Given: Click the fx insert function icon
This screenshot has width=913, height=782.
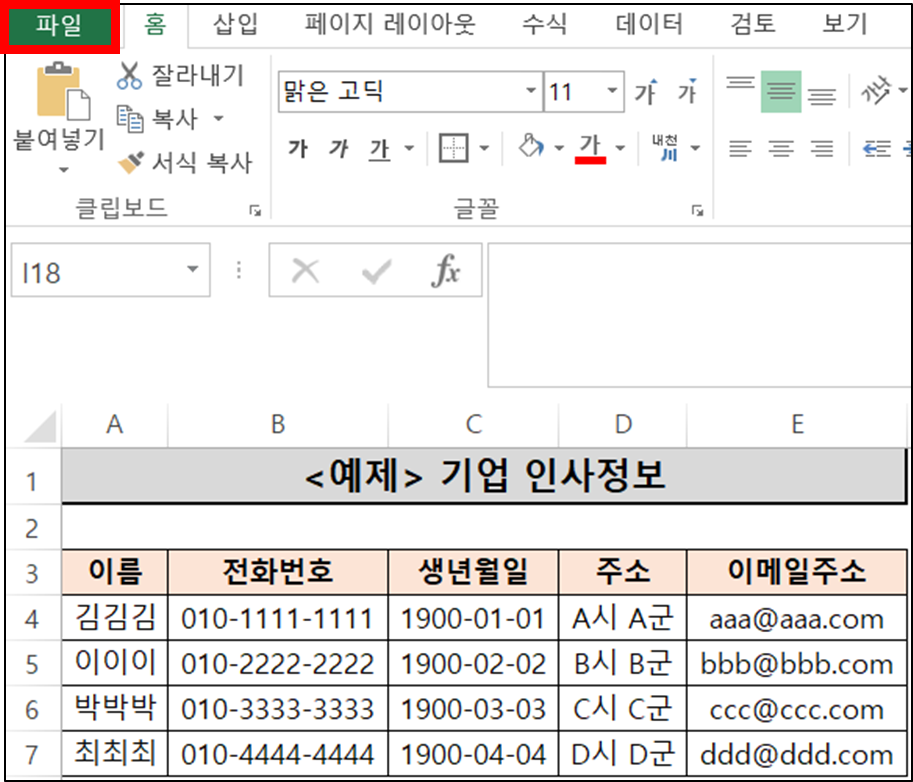Looking at the screenshot, I should pyautogui.click(x=446, y=270).
